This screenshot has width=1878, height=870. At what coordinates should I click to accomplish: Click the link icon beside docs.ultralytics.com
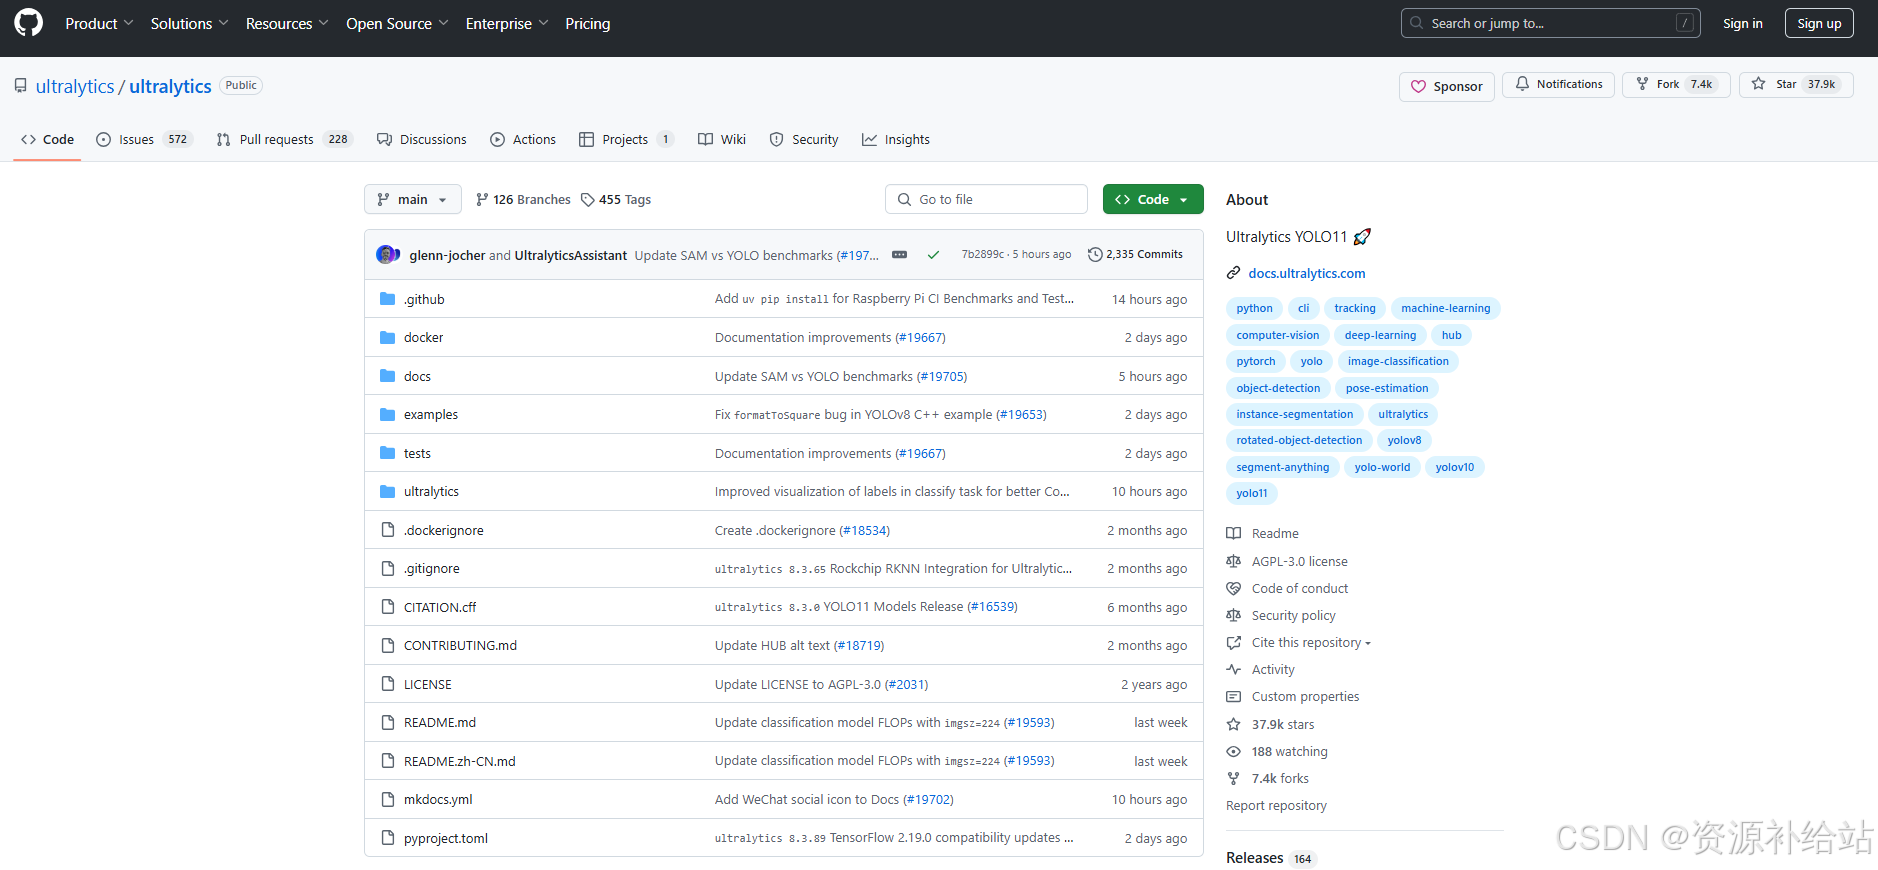tap(1234, 273)
